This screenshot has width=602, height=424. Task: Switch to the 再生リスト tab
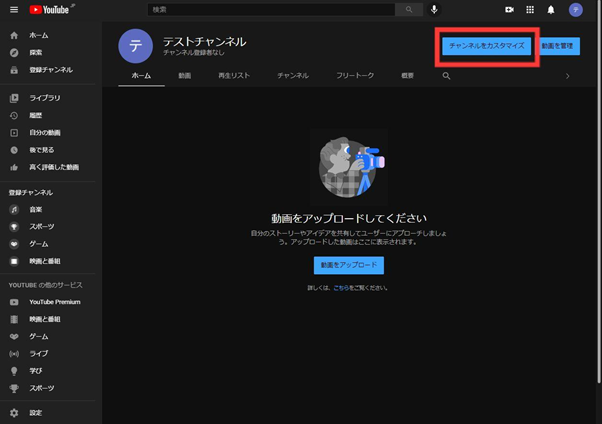coord(234,76)
